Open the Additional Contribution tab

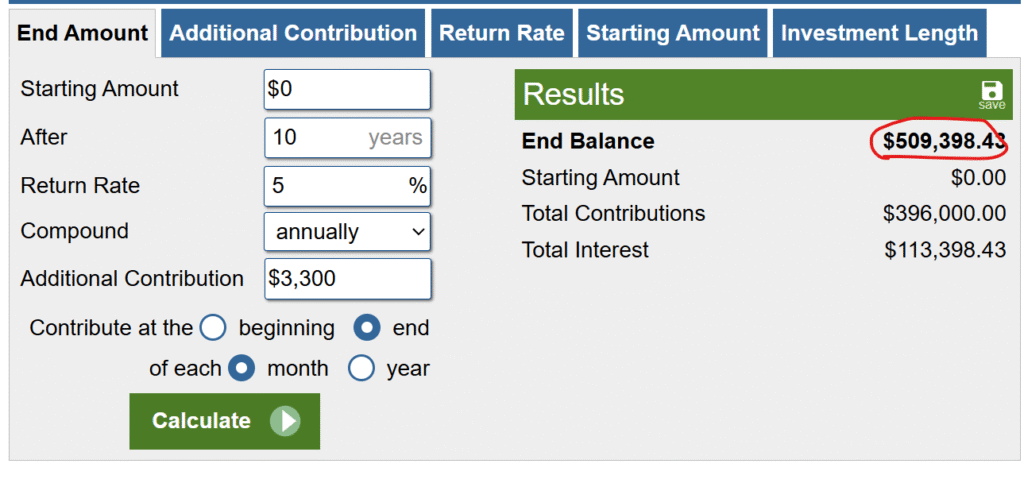(293, 33)
